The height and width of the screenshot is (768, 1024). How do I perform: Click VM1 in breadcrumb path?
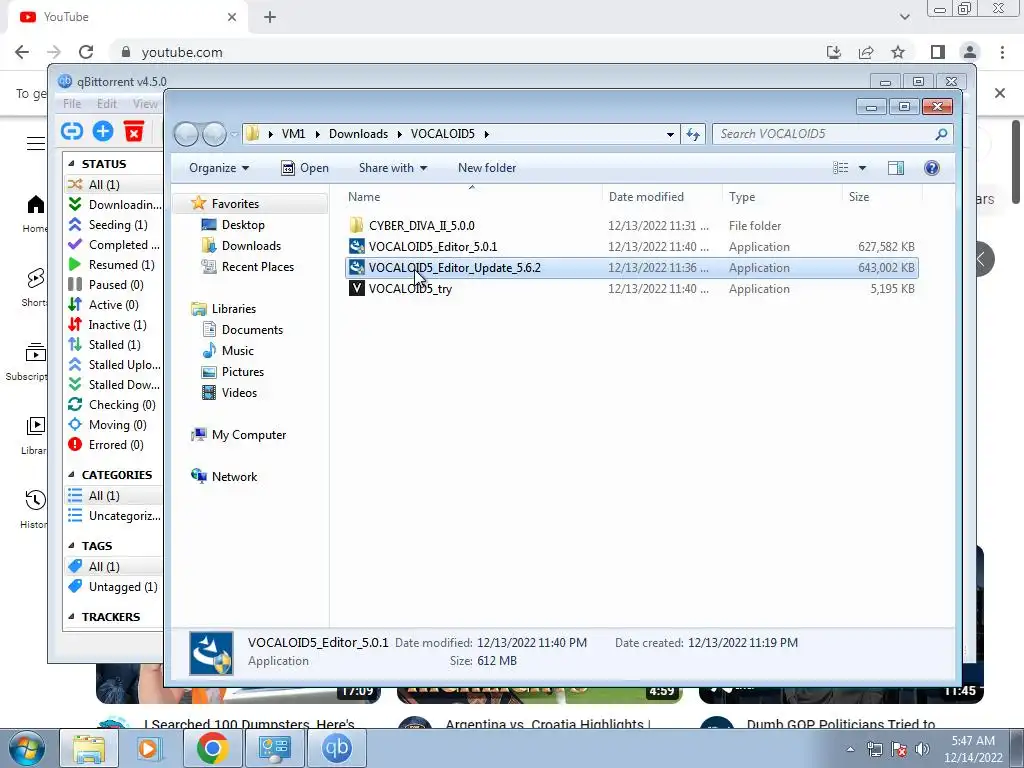(293, 134)
